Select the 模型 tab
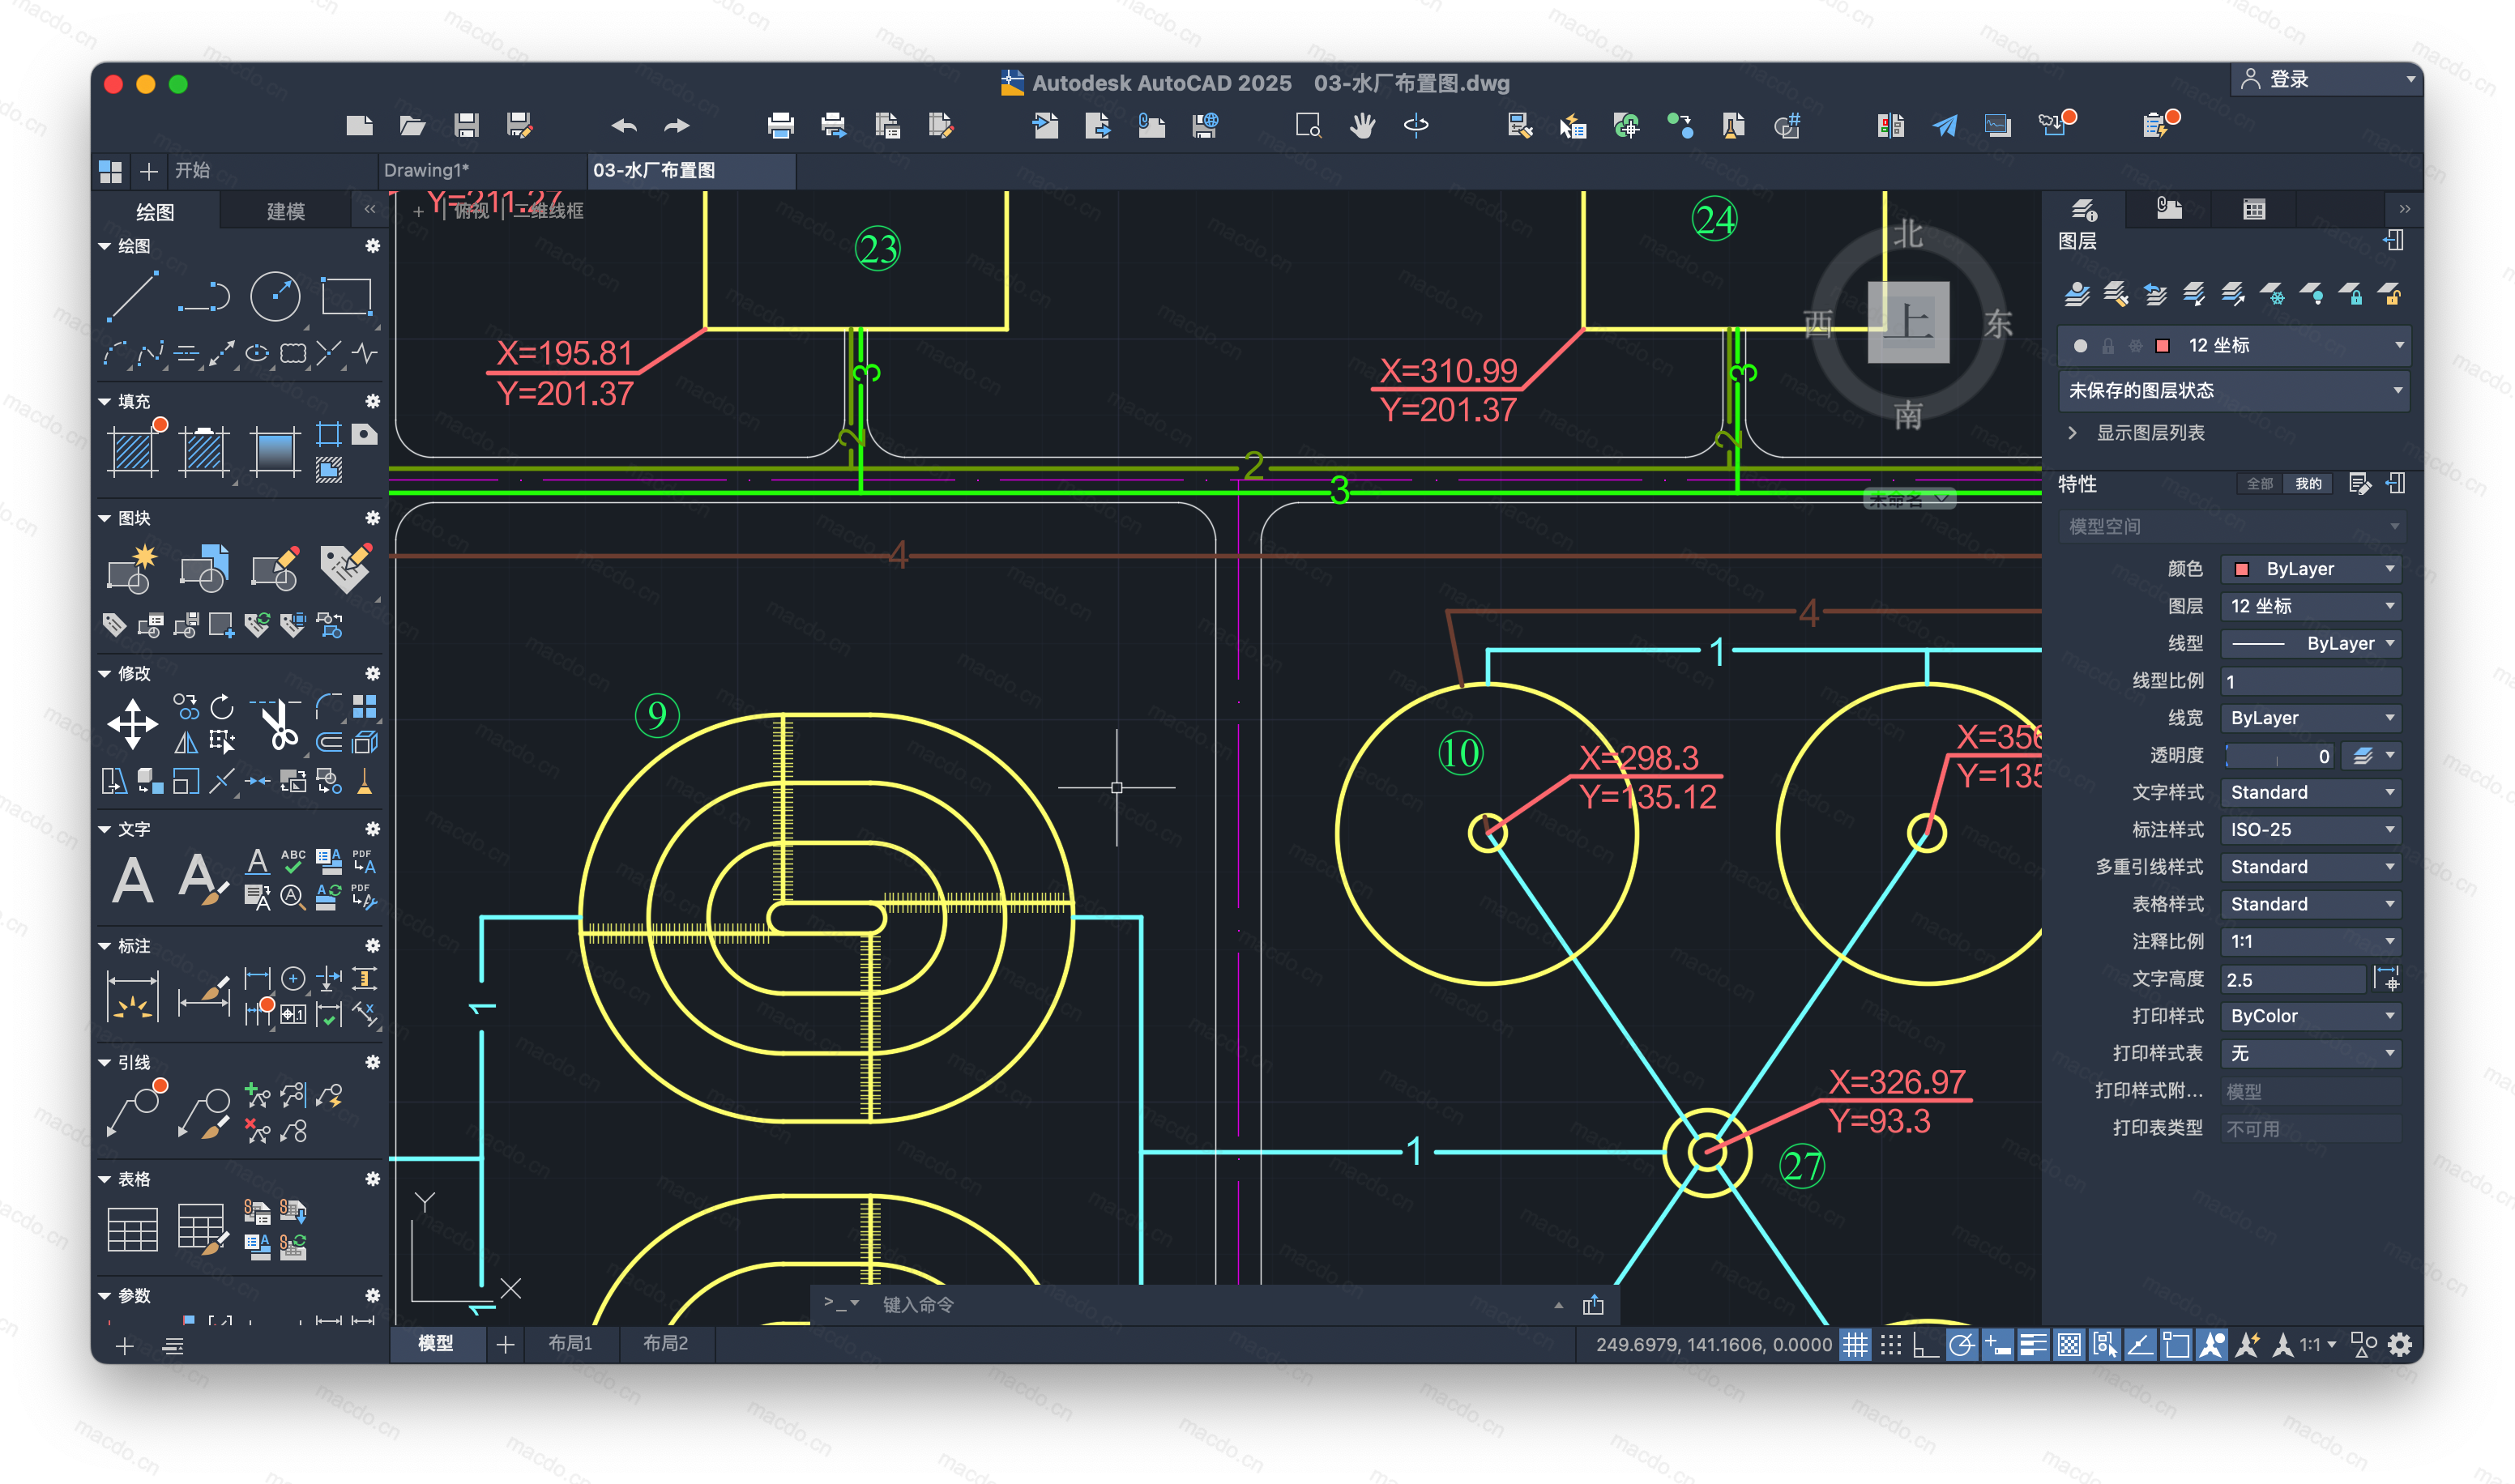Screen dimensions: 2515x1484 click(x=436, y=1344)
